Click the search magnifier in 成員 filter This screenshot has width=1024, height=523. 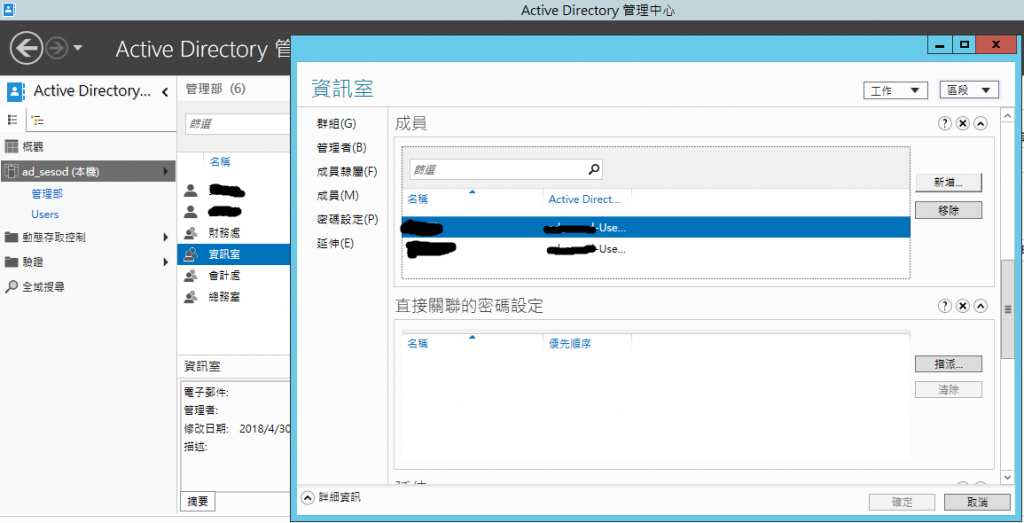click(594, 170)
